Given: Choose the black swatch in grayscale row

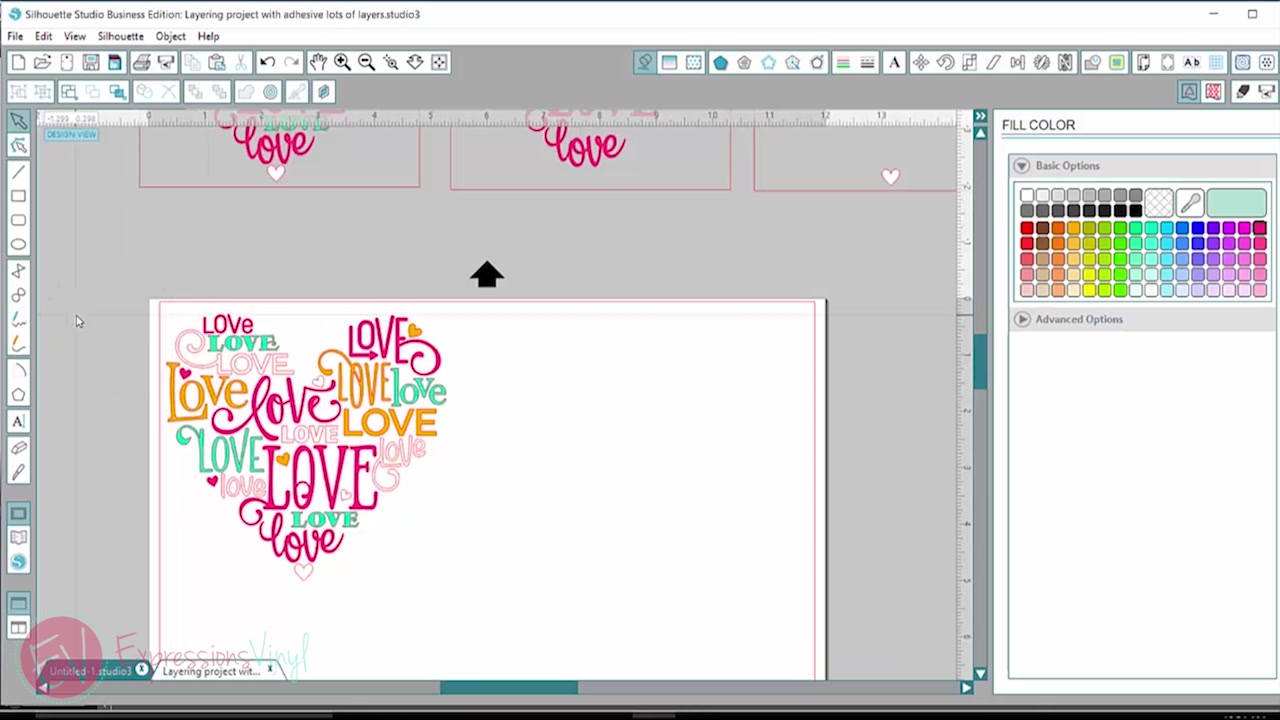Looking at the screenshot, I should (1136, 211).
